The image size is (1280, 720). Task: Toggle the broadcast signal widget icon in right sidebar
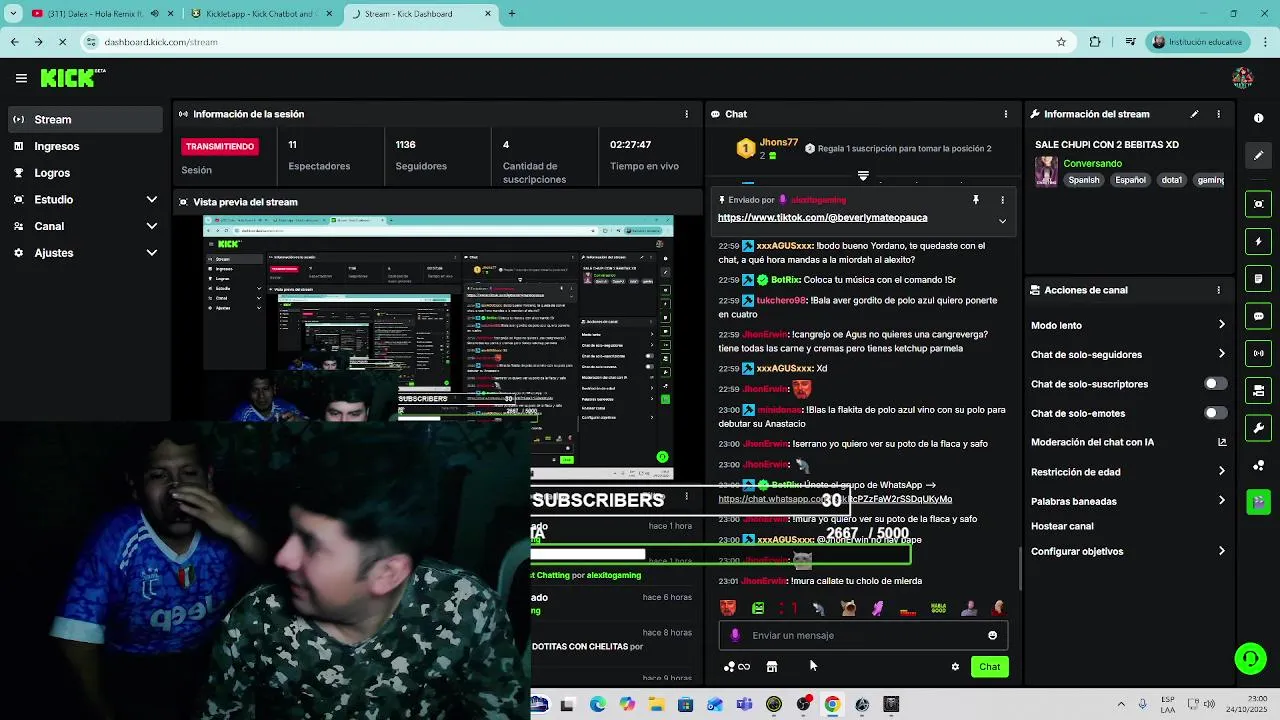[x=1258, y=353]
